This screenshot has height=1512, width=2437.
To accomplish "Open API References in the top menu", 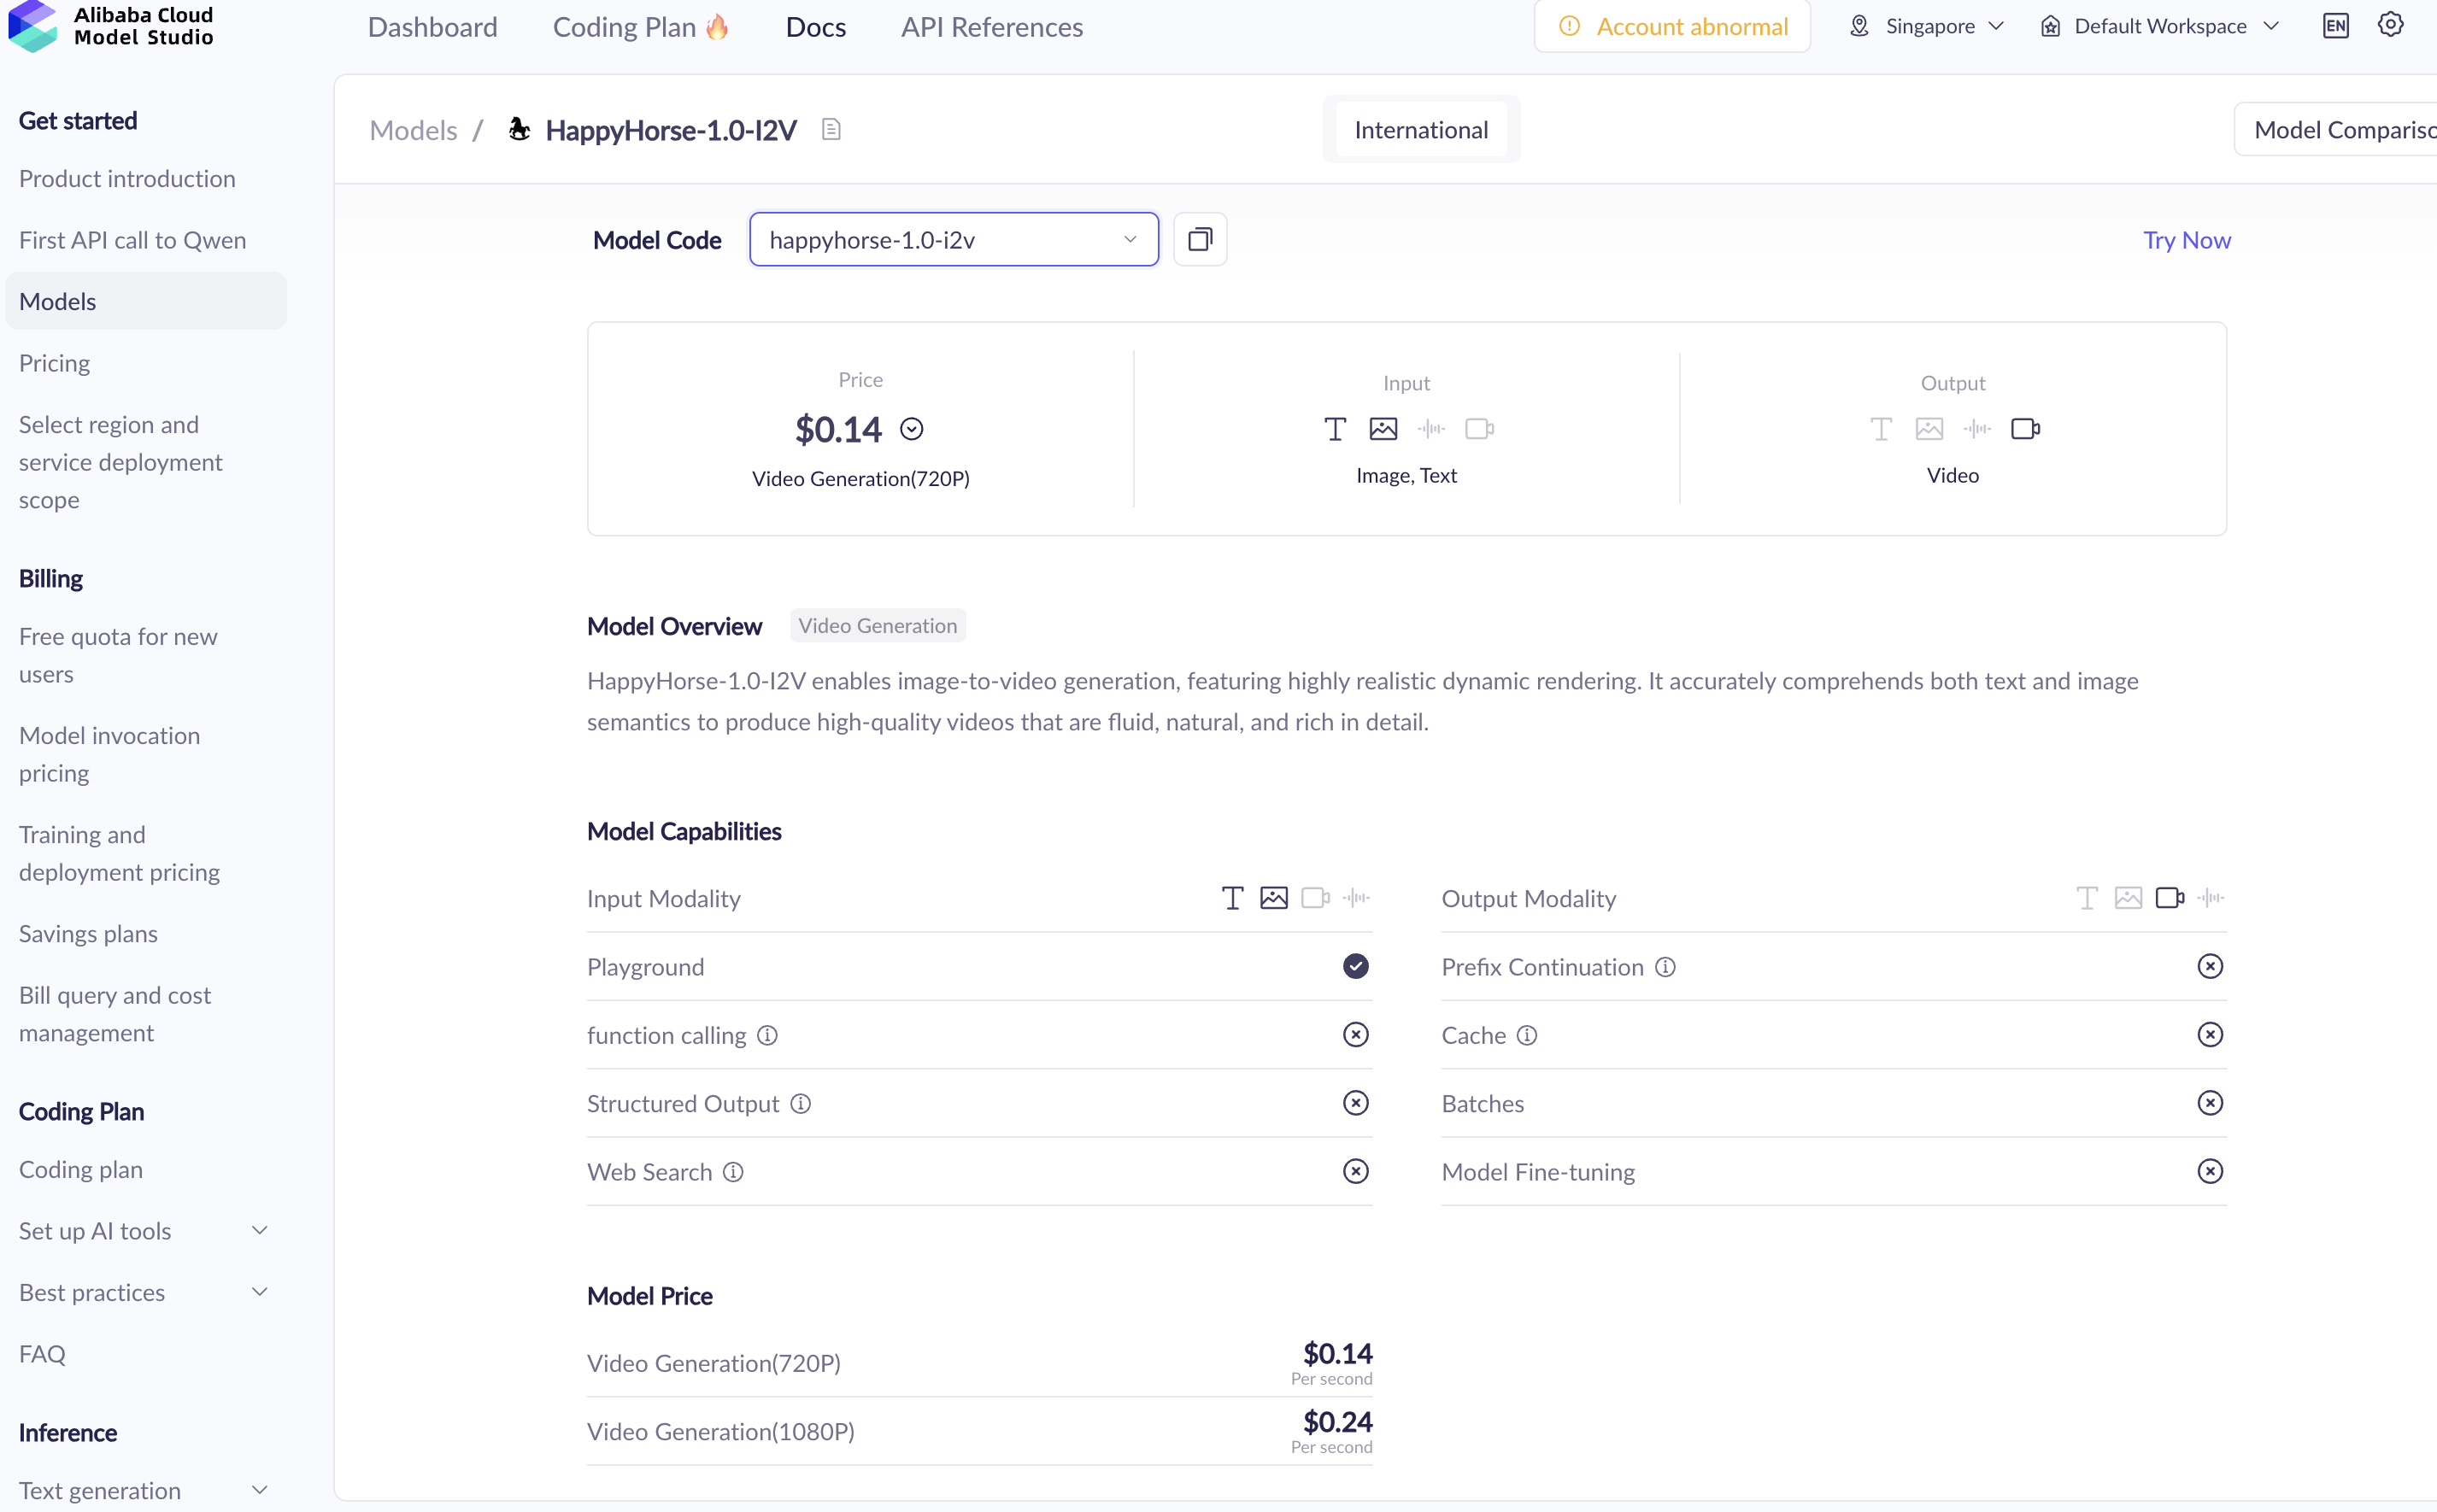I will pos(991,27).
